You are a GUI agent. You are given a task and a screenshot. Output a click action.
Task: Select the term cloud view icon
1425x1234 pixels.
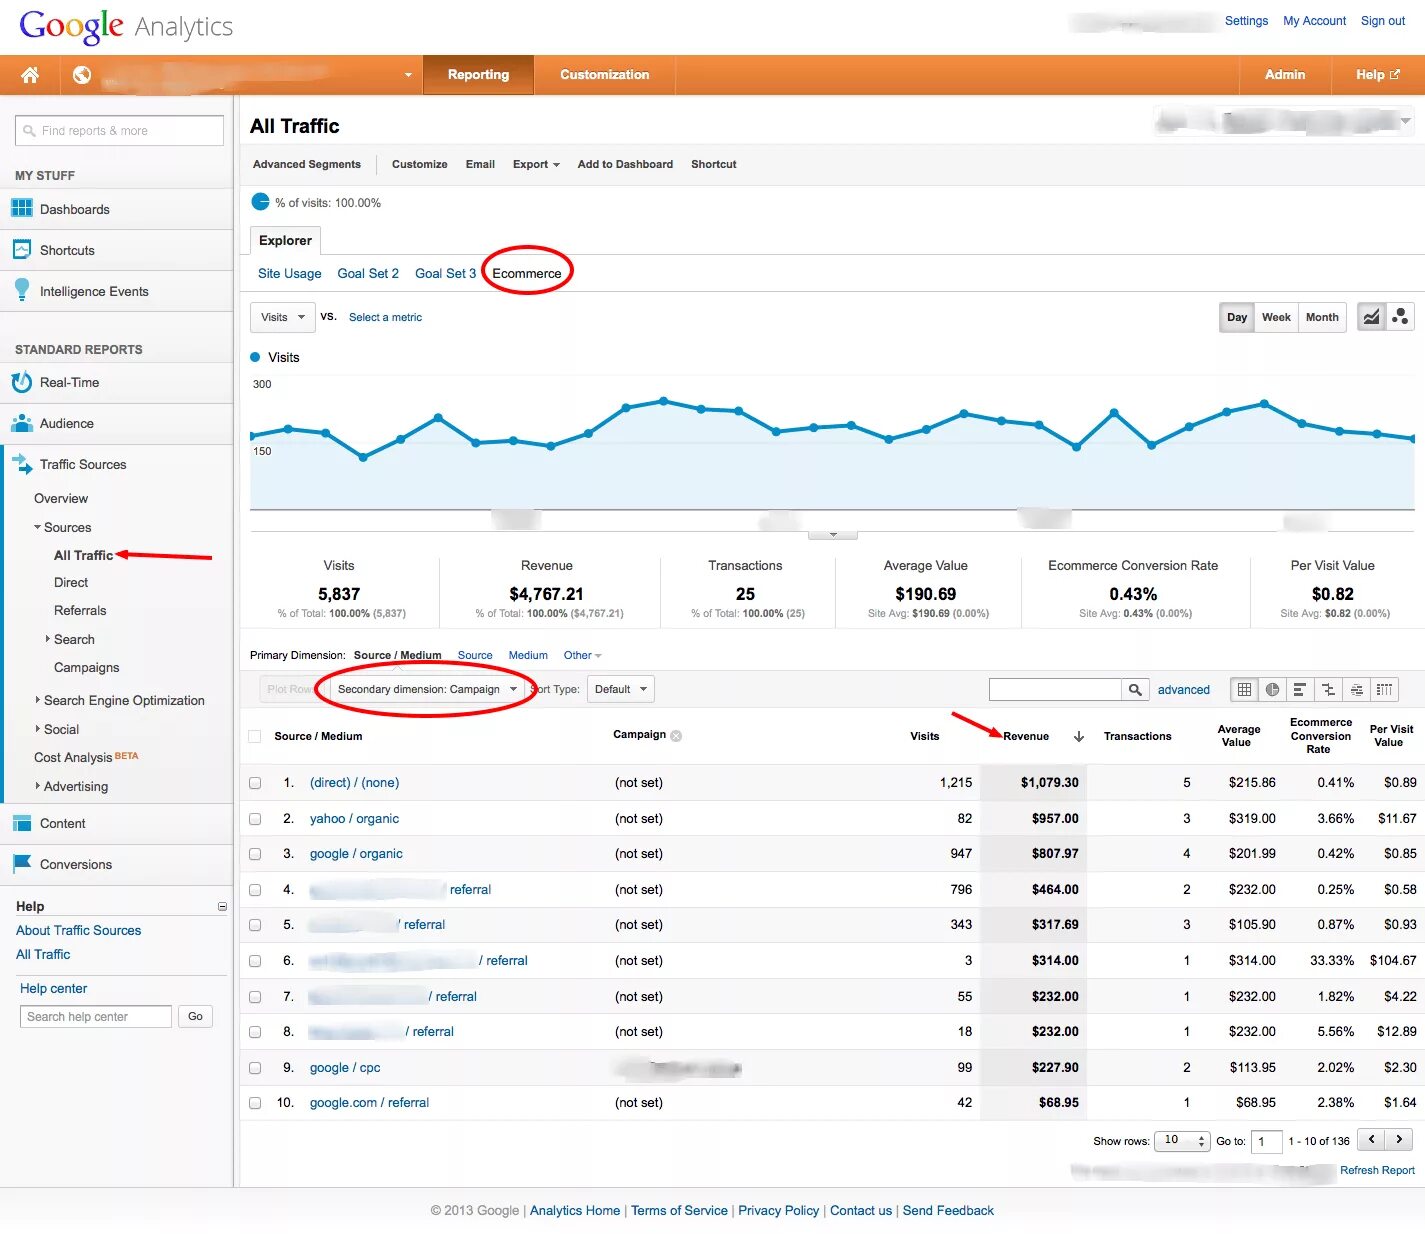click(1356, 689)
